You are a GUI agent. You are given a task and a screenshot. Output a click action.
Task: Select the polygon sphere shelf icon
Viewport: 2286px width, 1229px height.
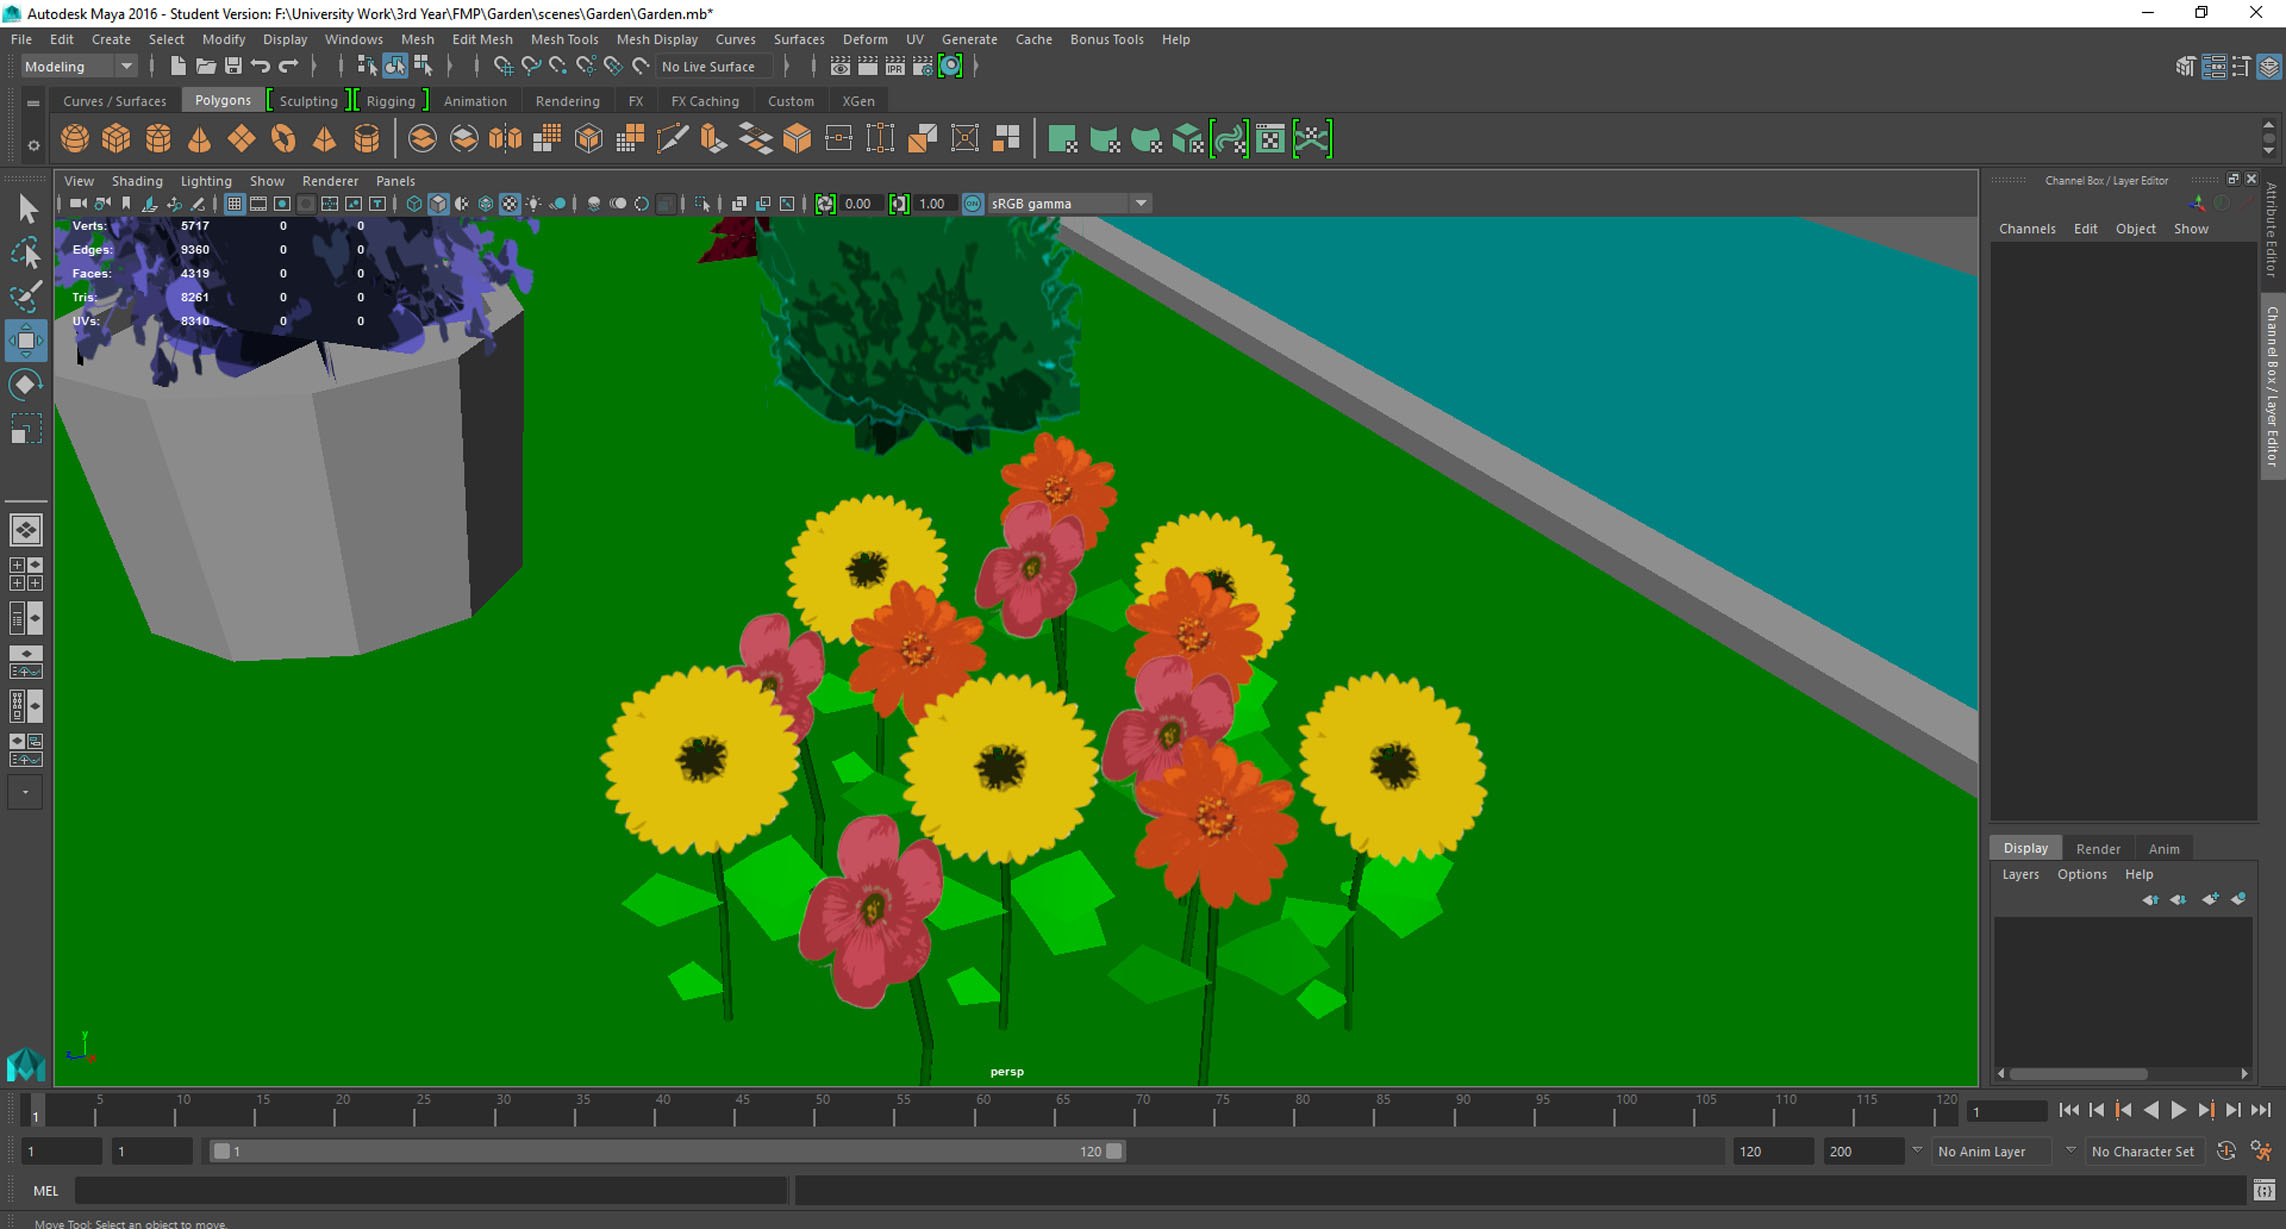click(74, 138)
